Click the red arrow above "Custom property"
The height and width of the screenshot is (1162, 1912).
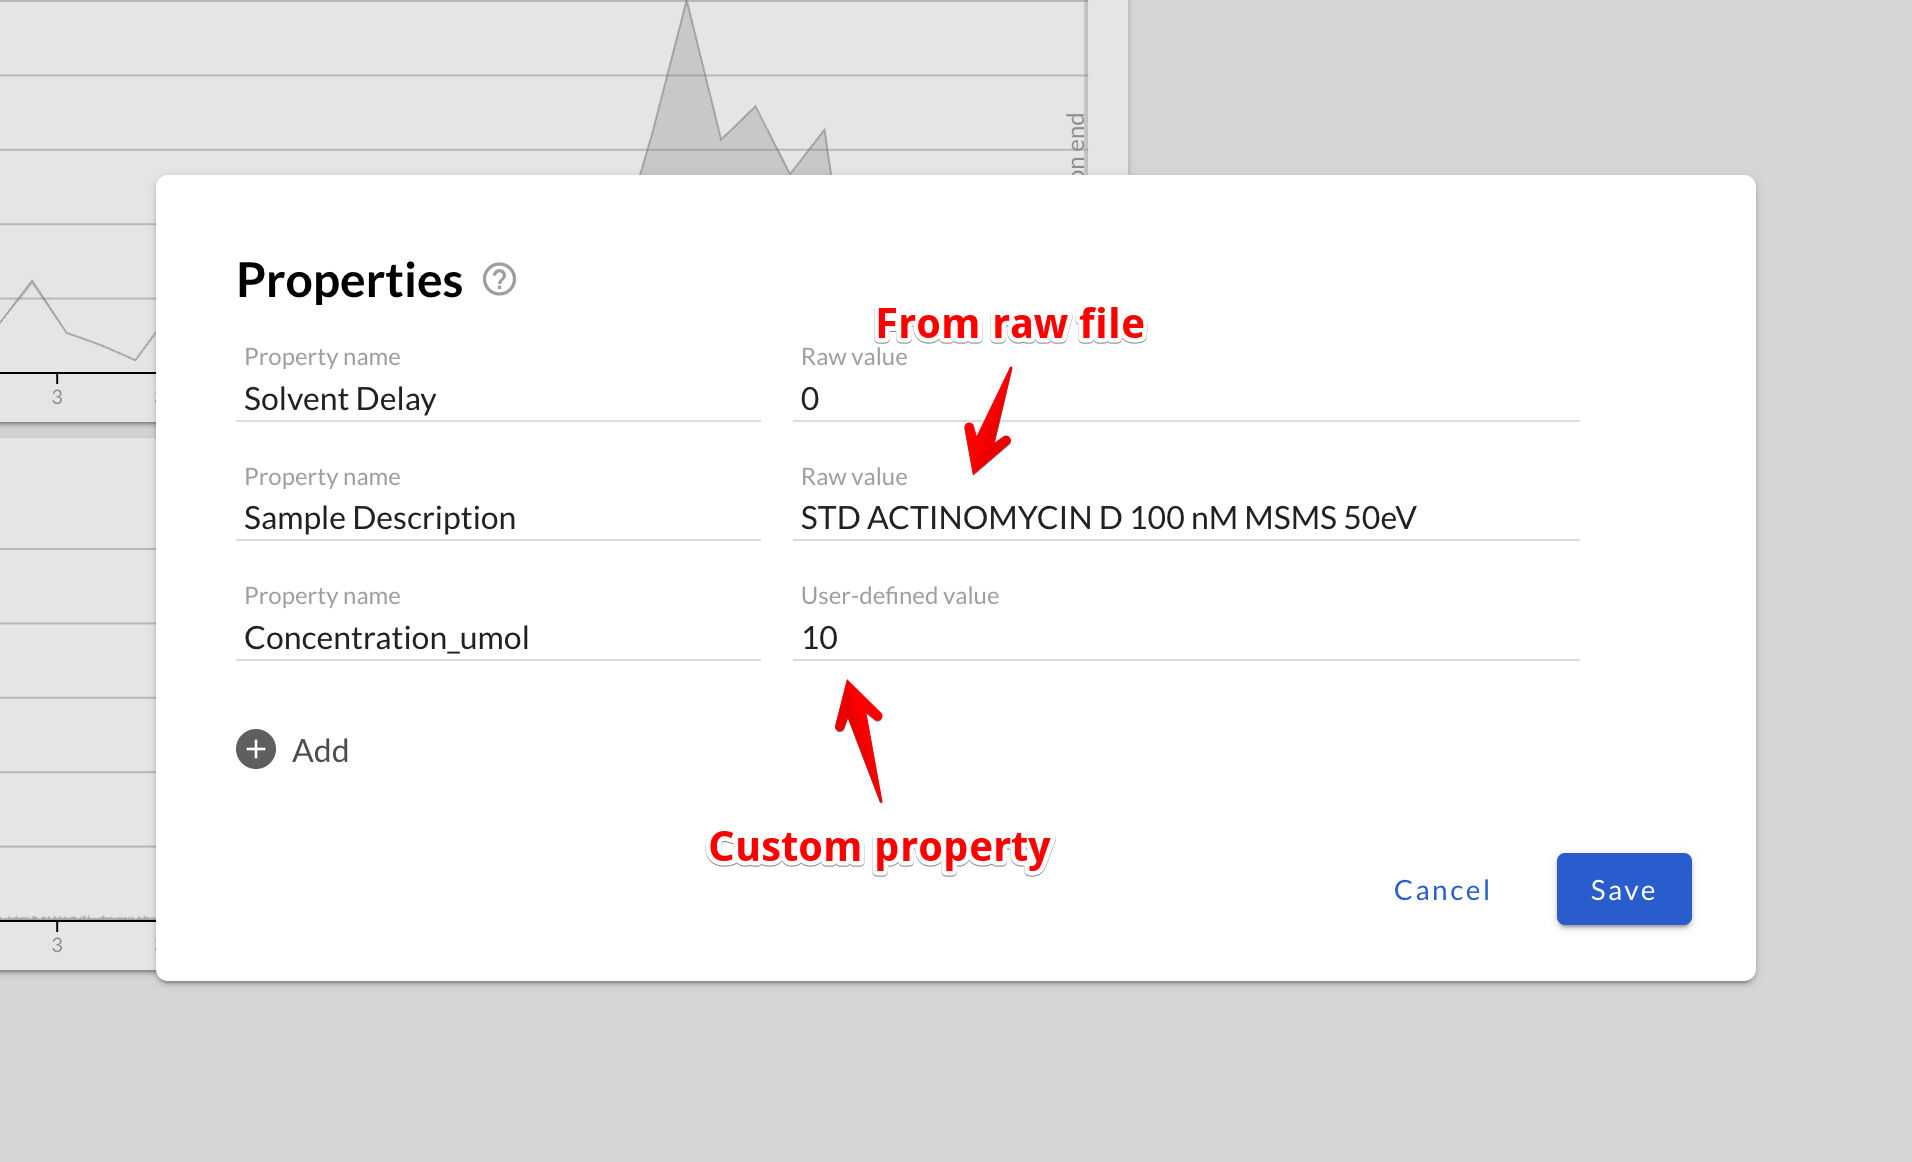click(x=861, y=735)
